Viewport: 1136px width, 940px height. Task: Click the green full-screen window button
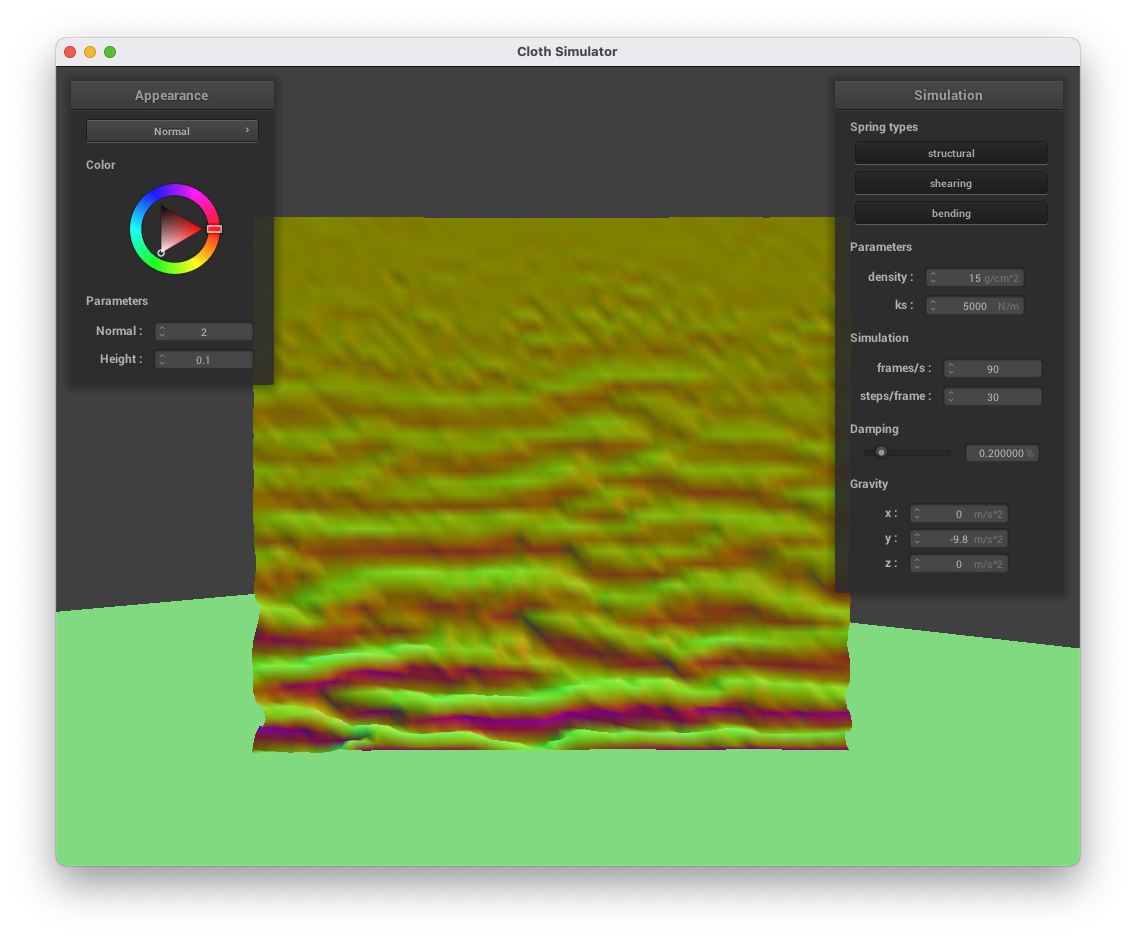pos(110,52)
